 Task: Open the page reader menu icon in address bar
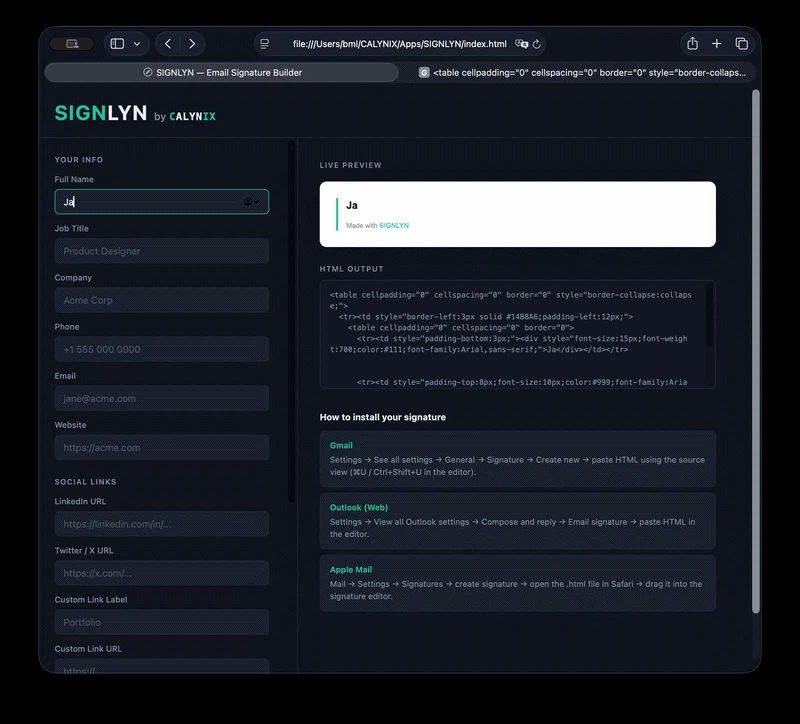click(264, 44)
